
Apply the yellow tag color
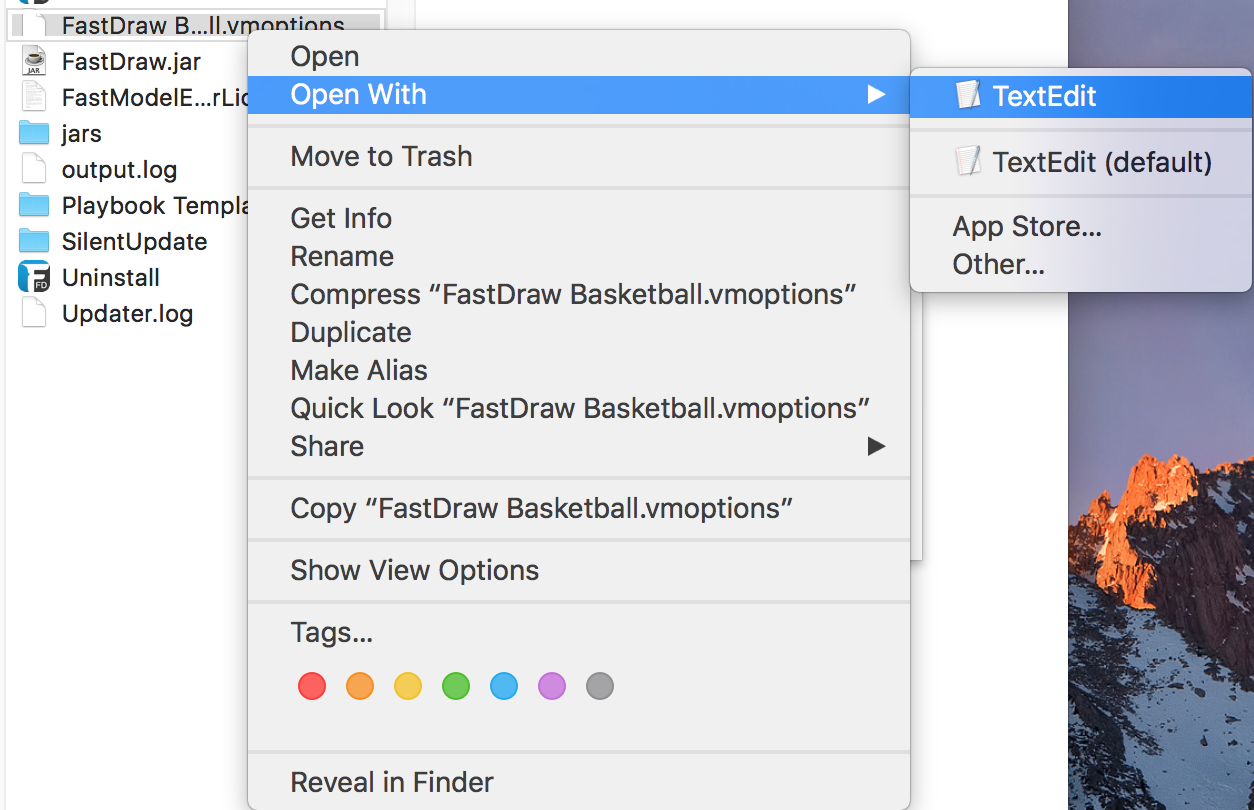[x=408, y=686]
